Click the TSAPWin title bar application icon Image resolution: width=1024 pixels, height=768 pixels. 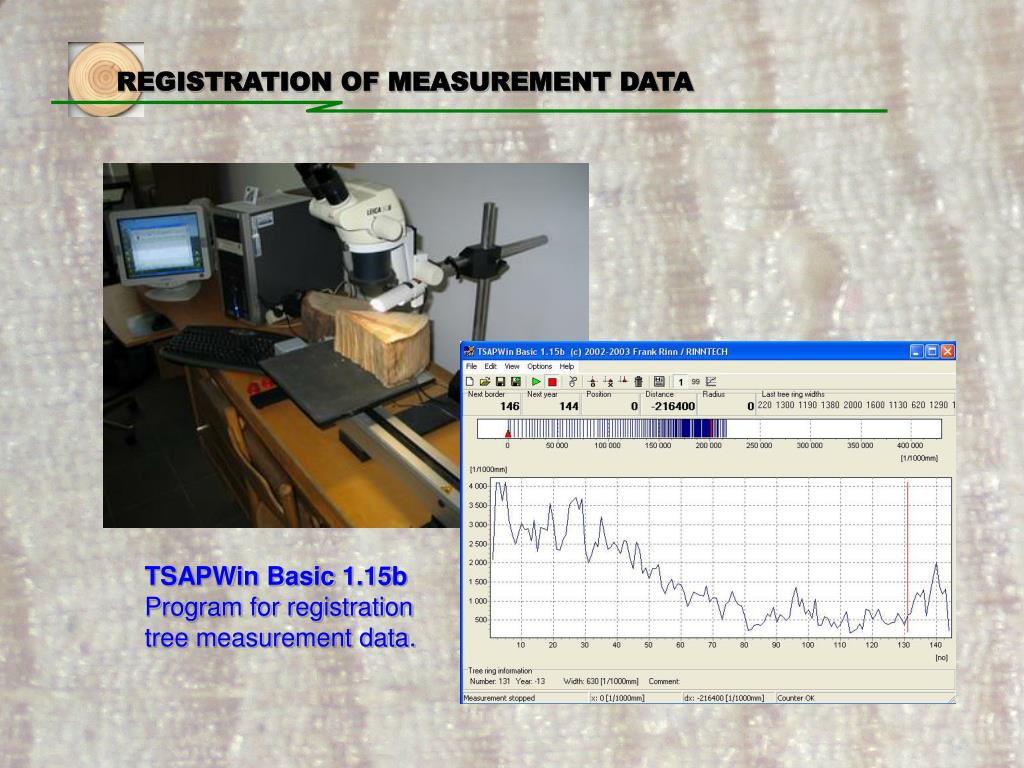(469, 351)
